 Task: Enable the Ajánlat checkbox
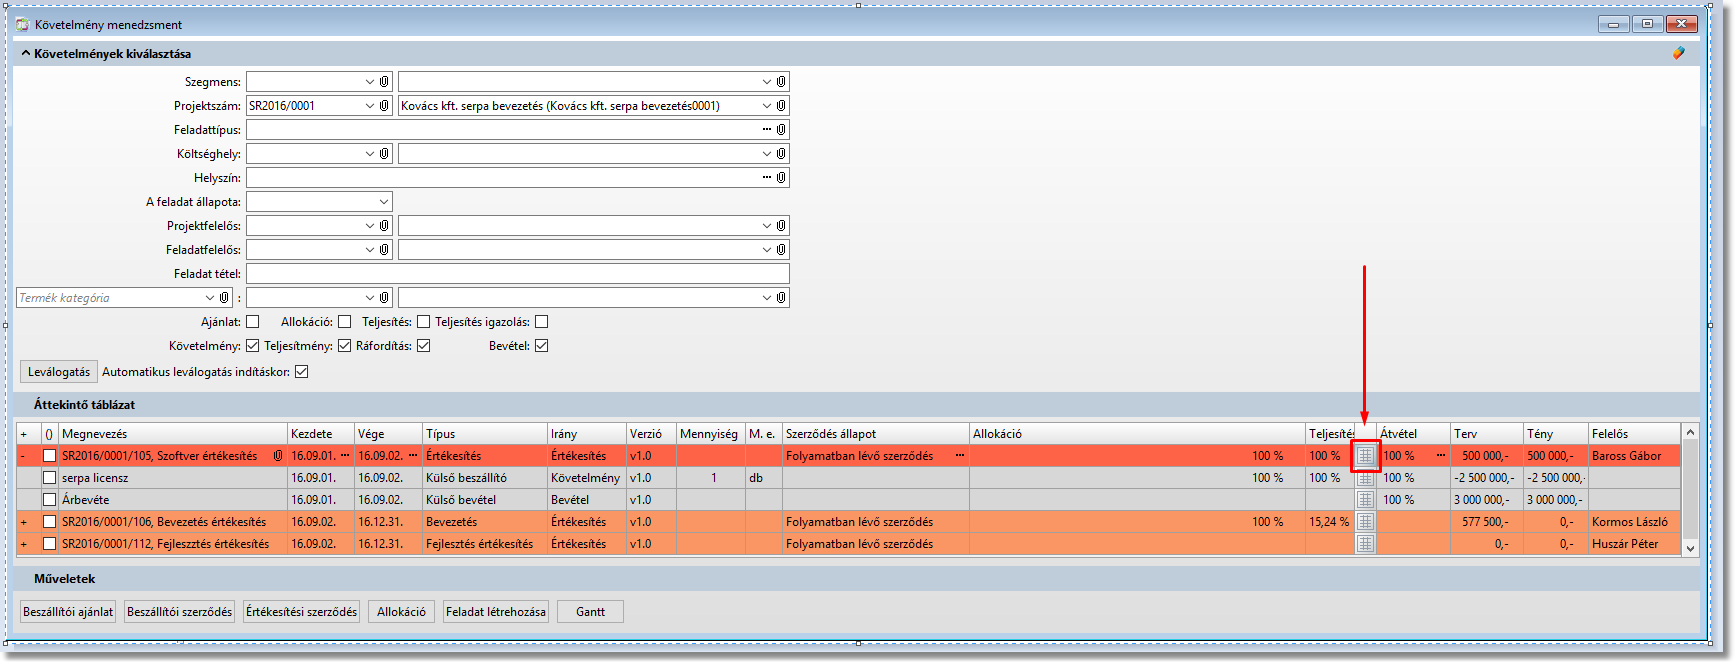[x=253, y=322]
